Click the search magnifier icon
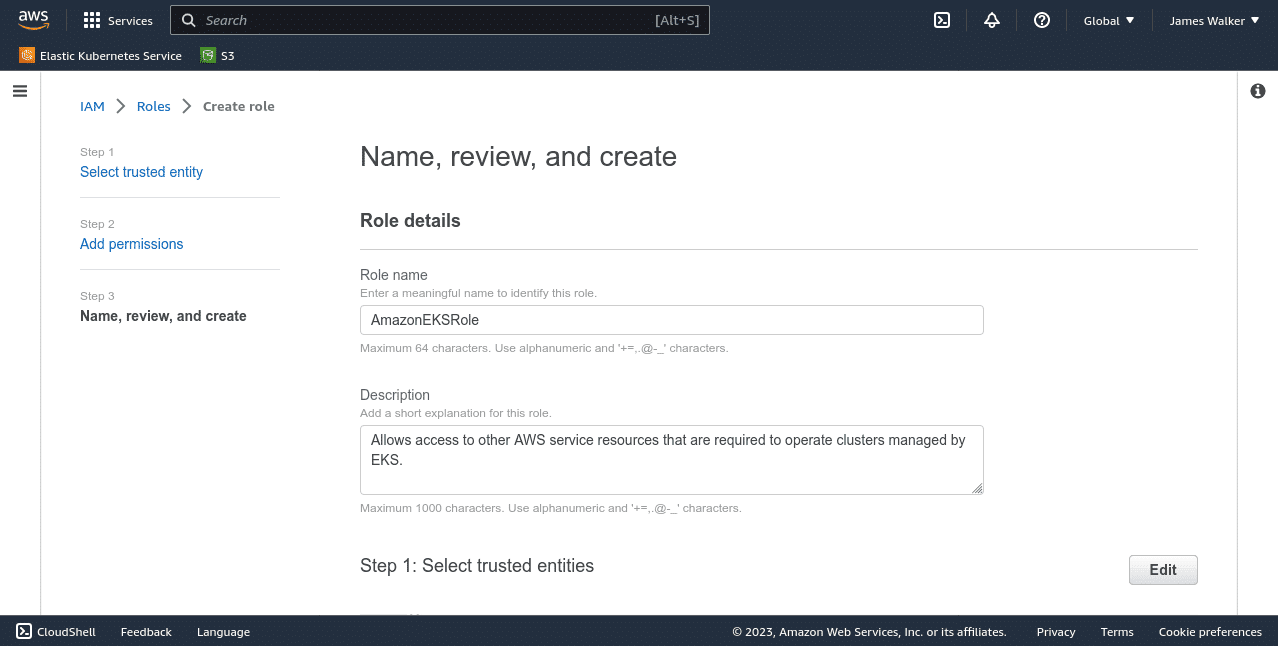1278x646 pixels. (188, 20)
